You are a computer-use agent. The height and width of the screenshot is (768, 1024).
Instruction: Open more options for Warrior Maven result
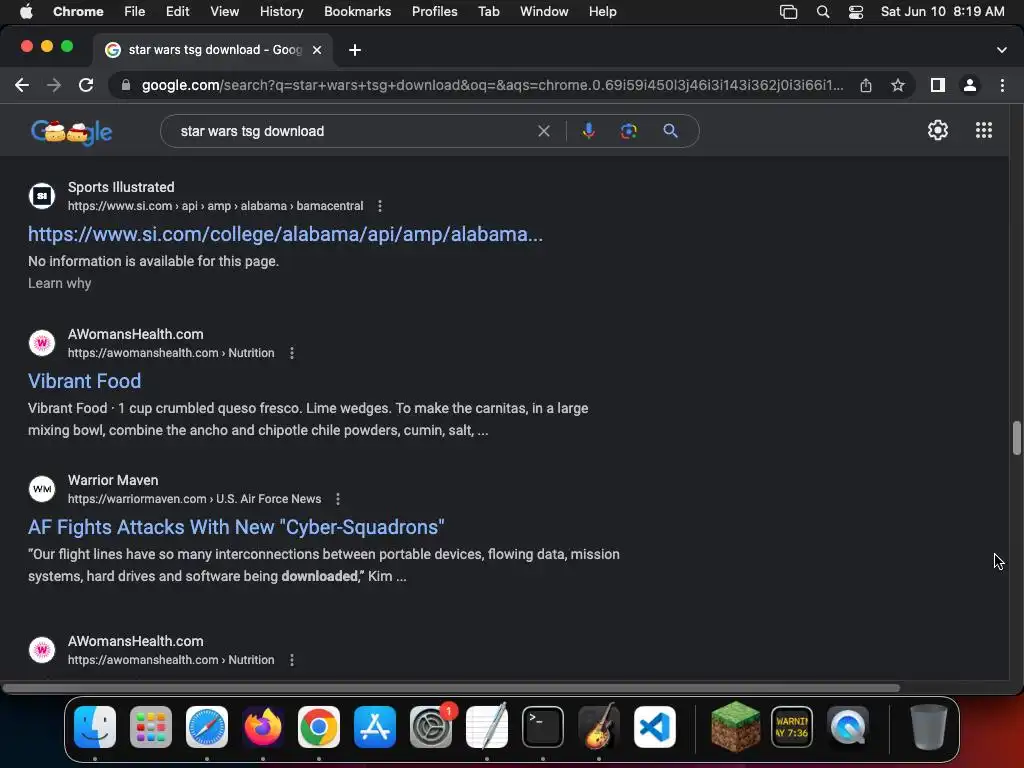pyautogui.click(x=338, y=500)
